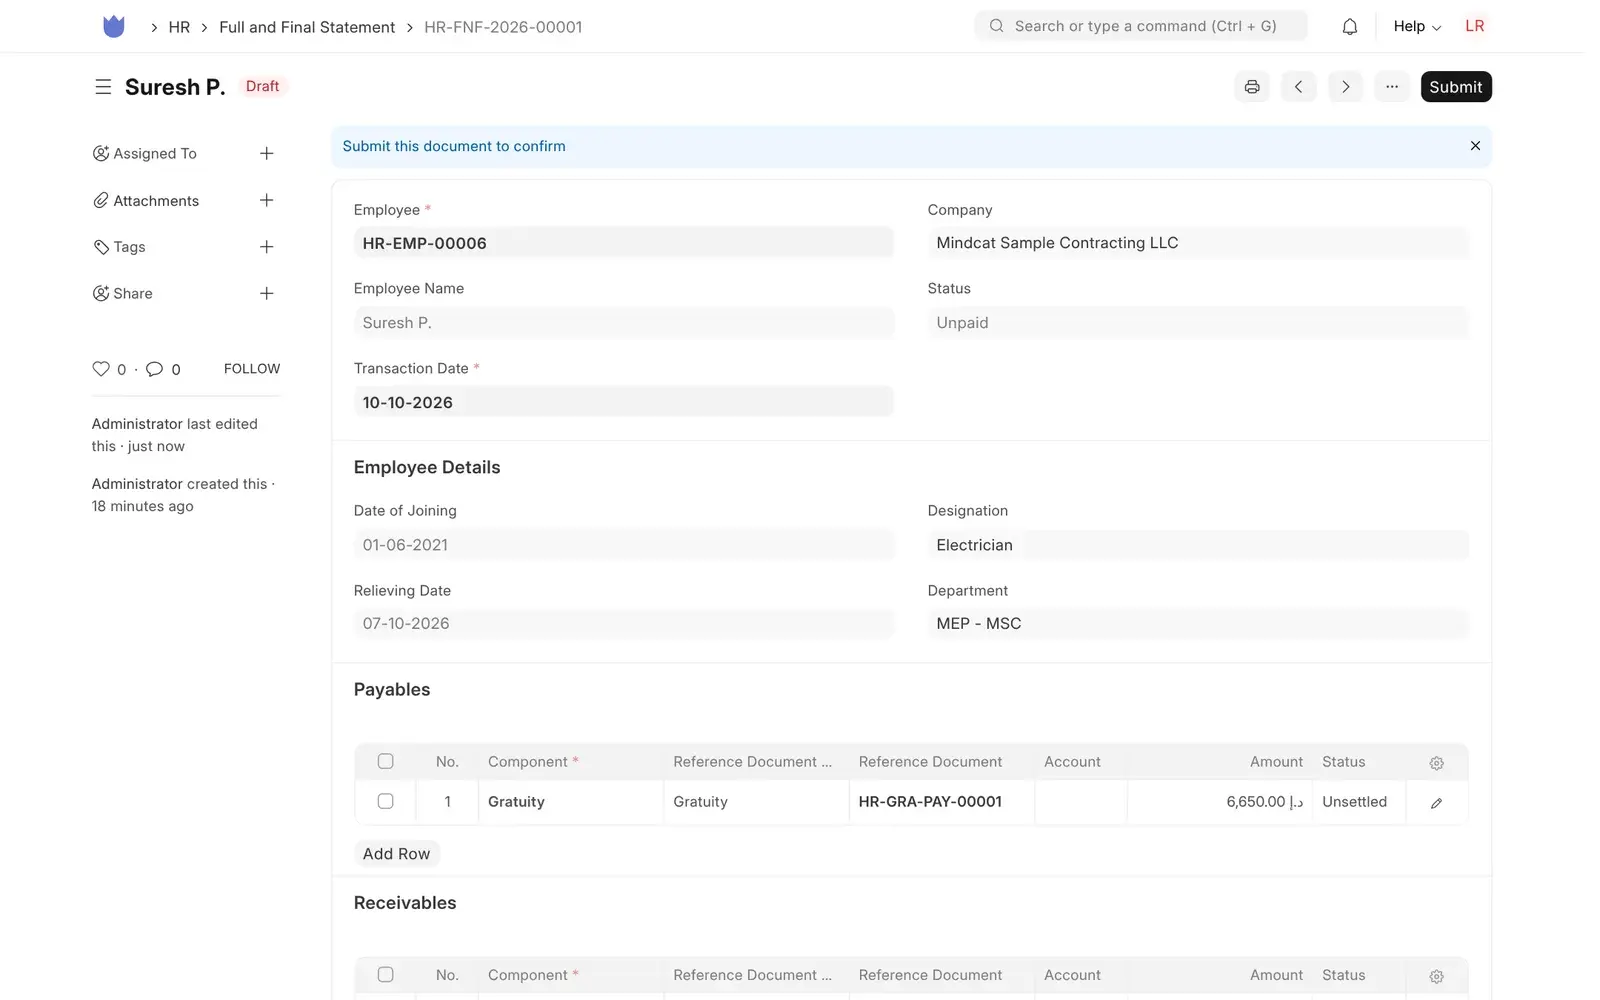The width and height of the screenshot is (1600, 1000).
Task: Edit the Transaction Date field
Action: tap(623, 402)
